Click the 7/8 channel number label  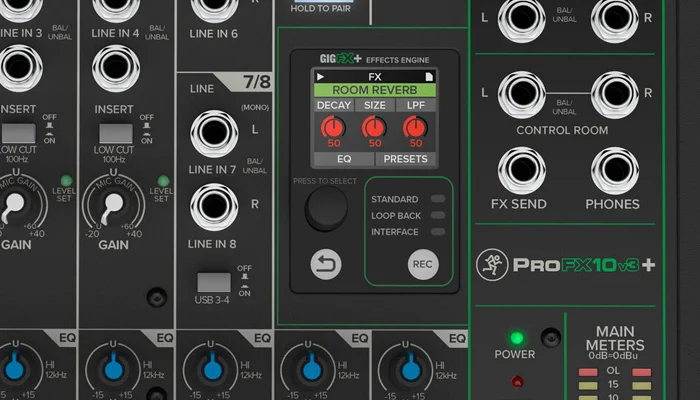257,82
